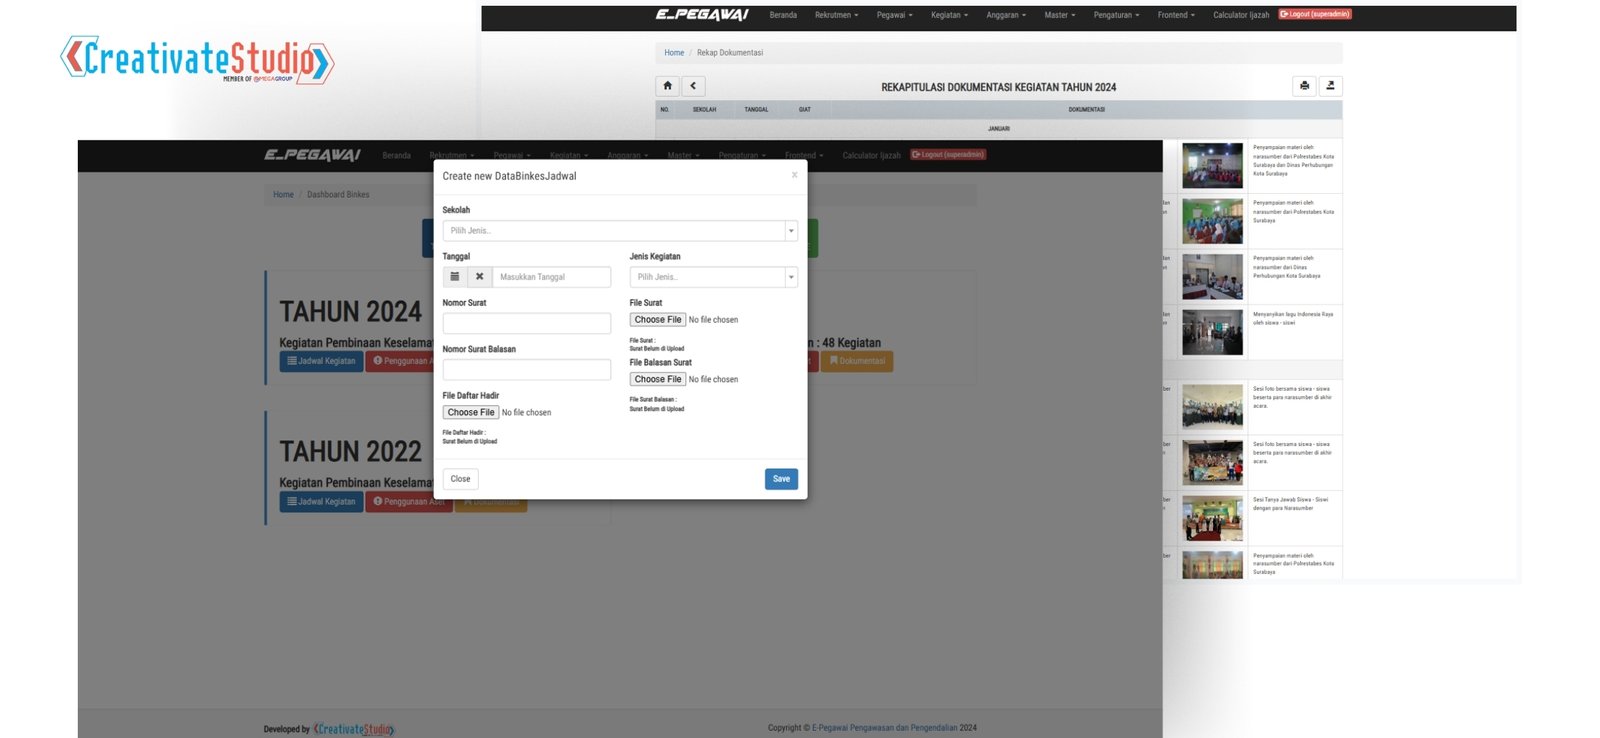Open the Master menu in top navbar

pos(1059,15)
